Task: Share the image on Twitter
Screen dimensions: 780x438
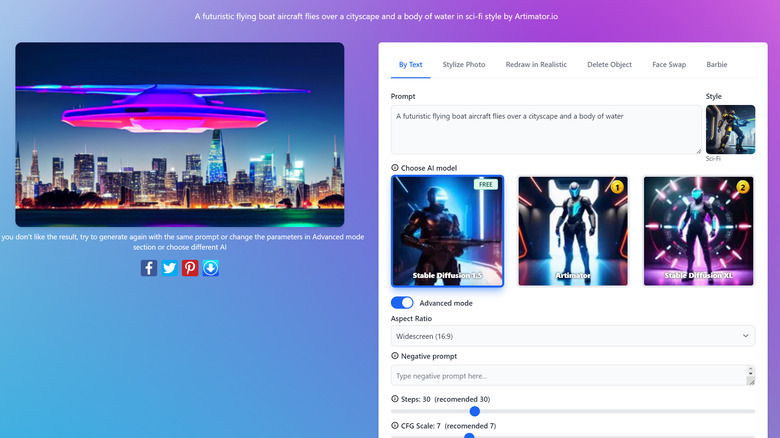Action: (x=169, y=268)
